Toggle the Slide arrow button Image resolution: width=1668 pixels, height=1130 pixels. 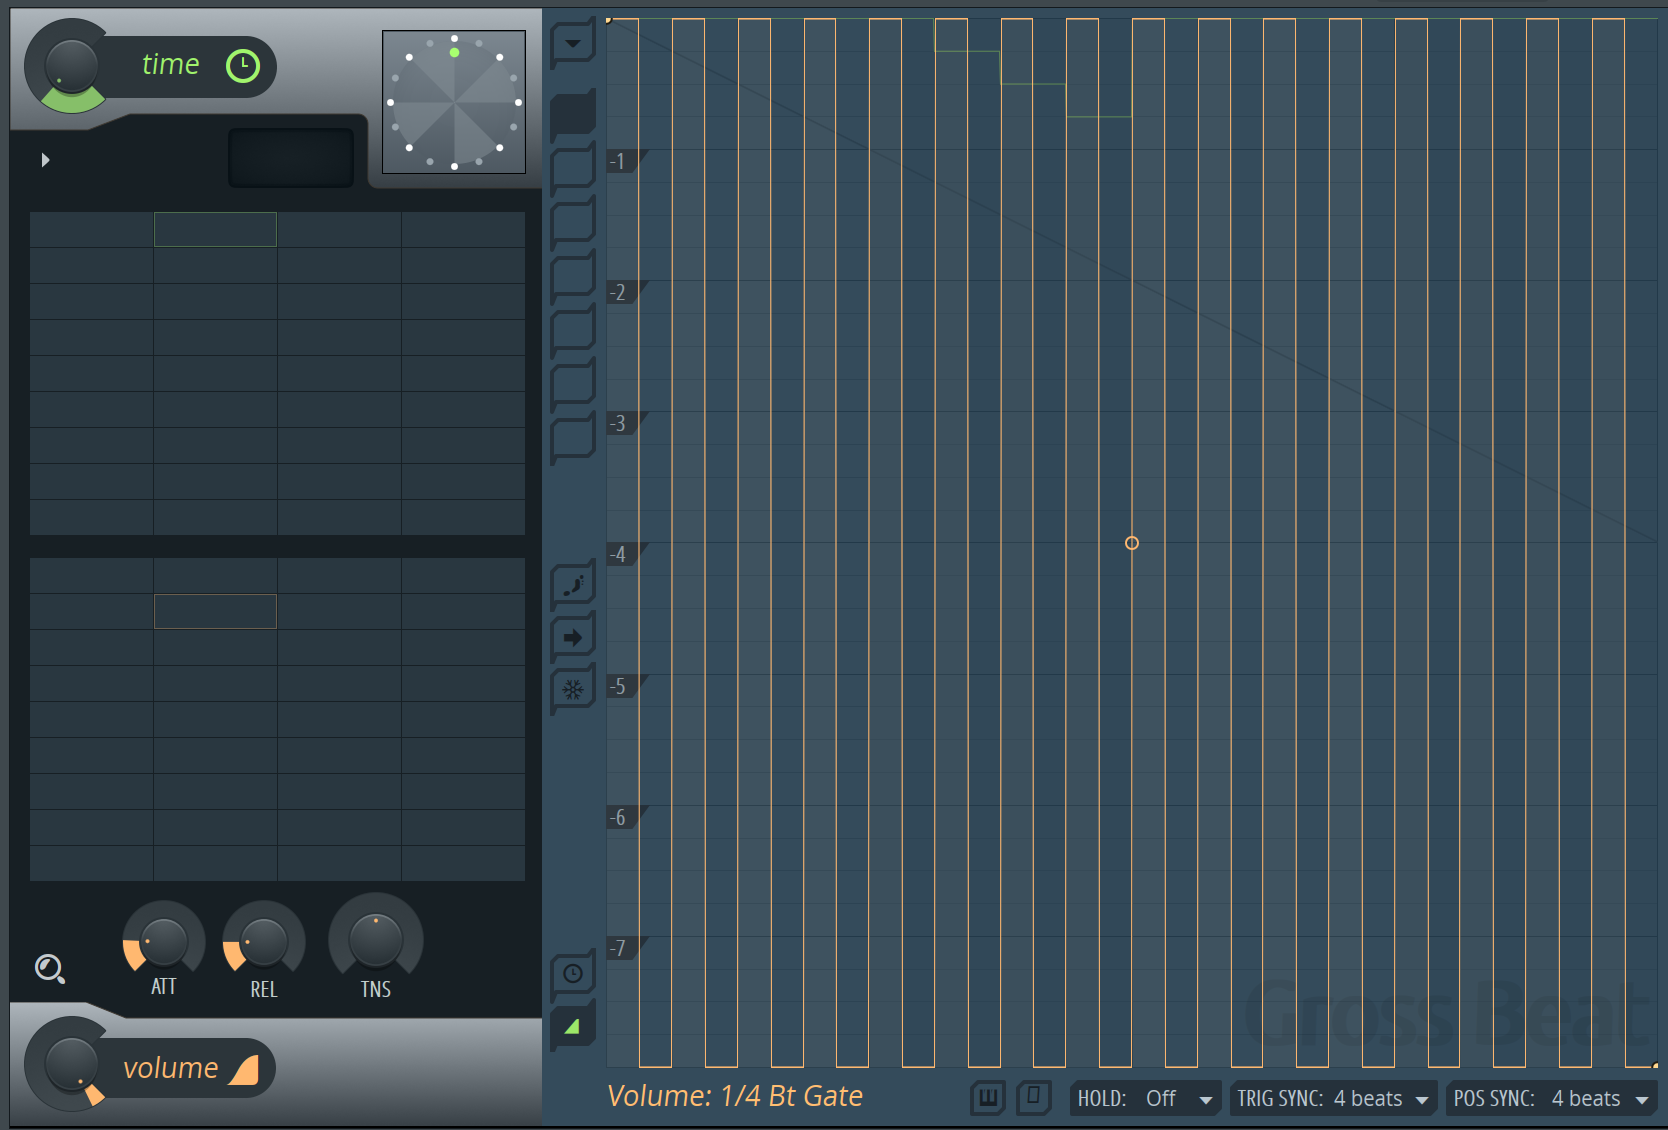pyautogui.click(x=573, y=637)
